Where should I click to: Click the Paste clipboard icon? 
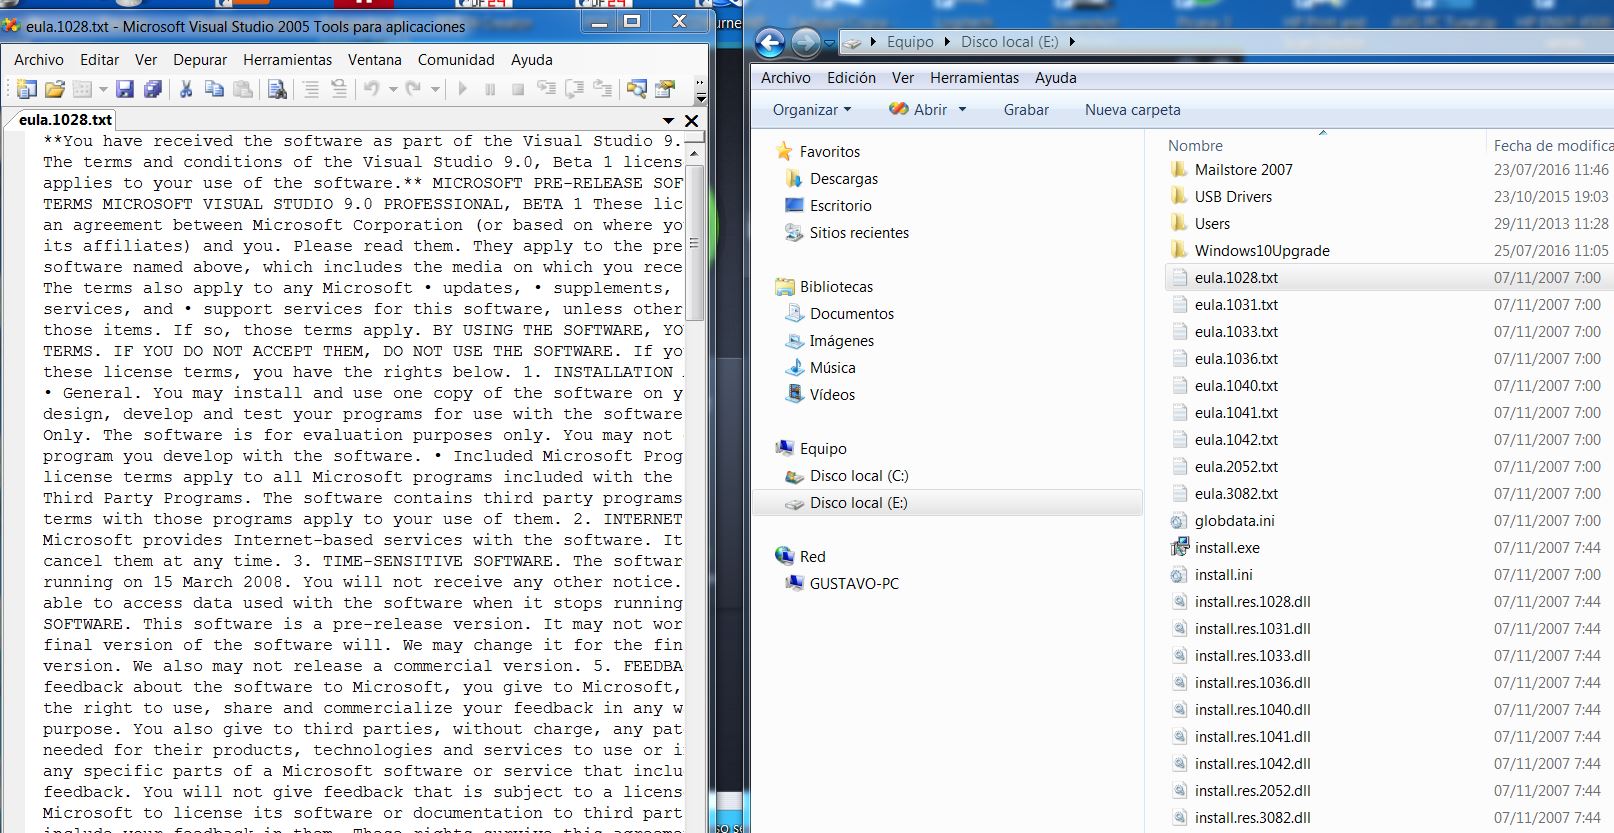(x=242, y=89)
